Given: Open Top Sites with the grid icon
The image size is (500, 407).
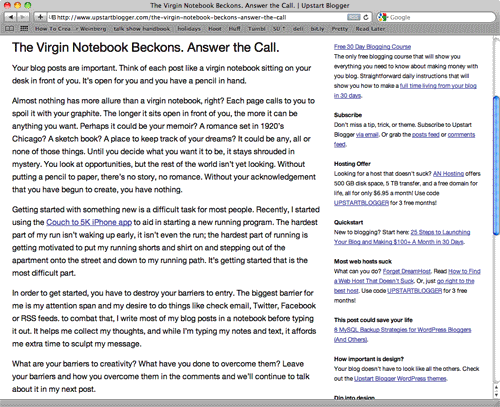Looking at the screenshot, I should point(24,29).
